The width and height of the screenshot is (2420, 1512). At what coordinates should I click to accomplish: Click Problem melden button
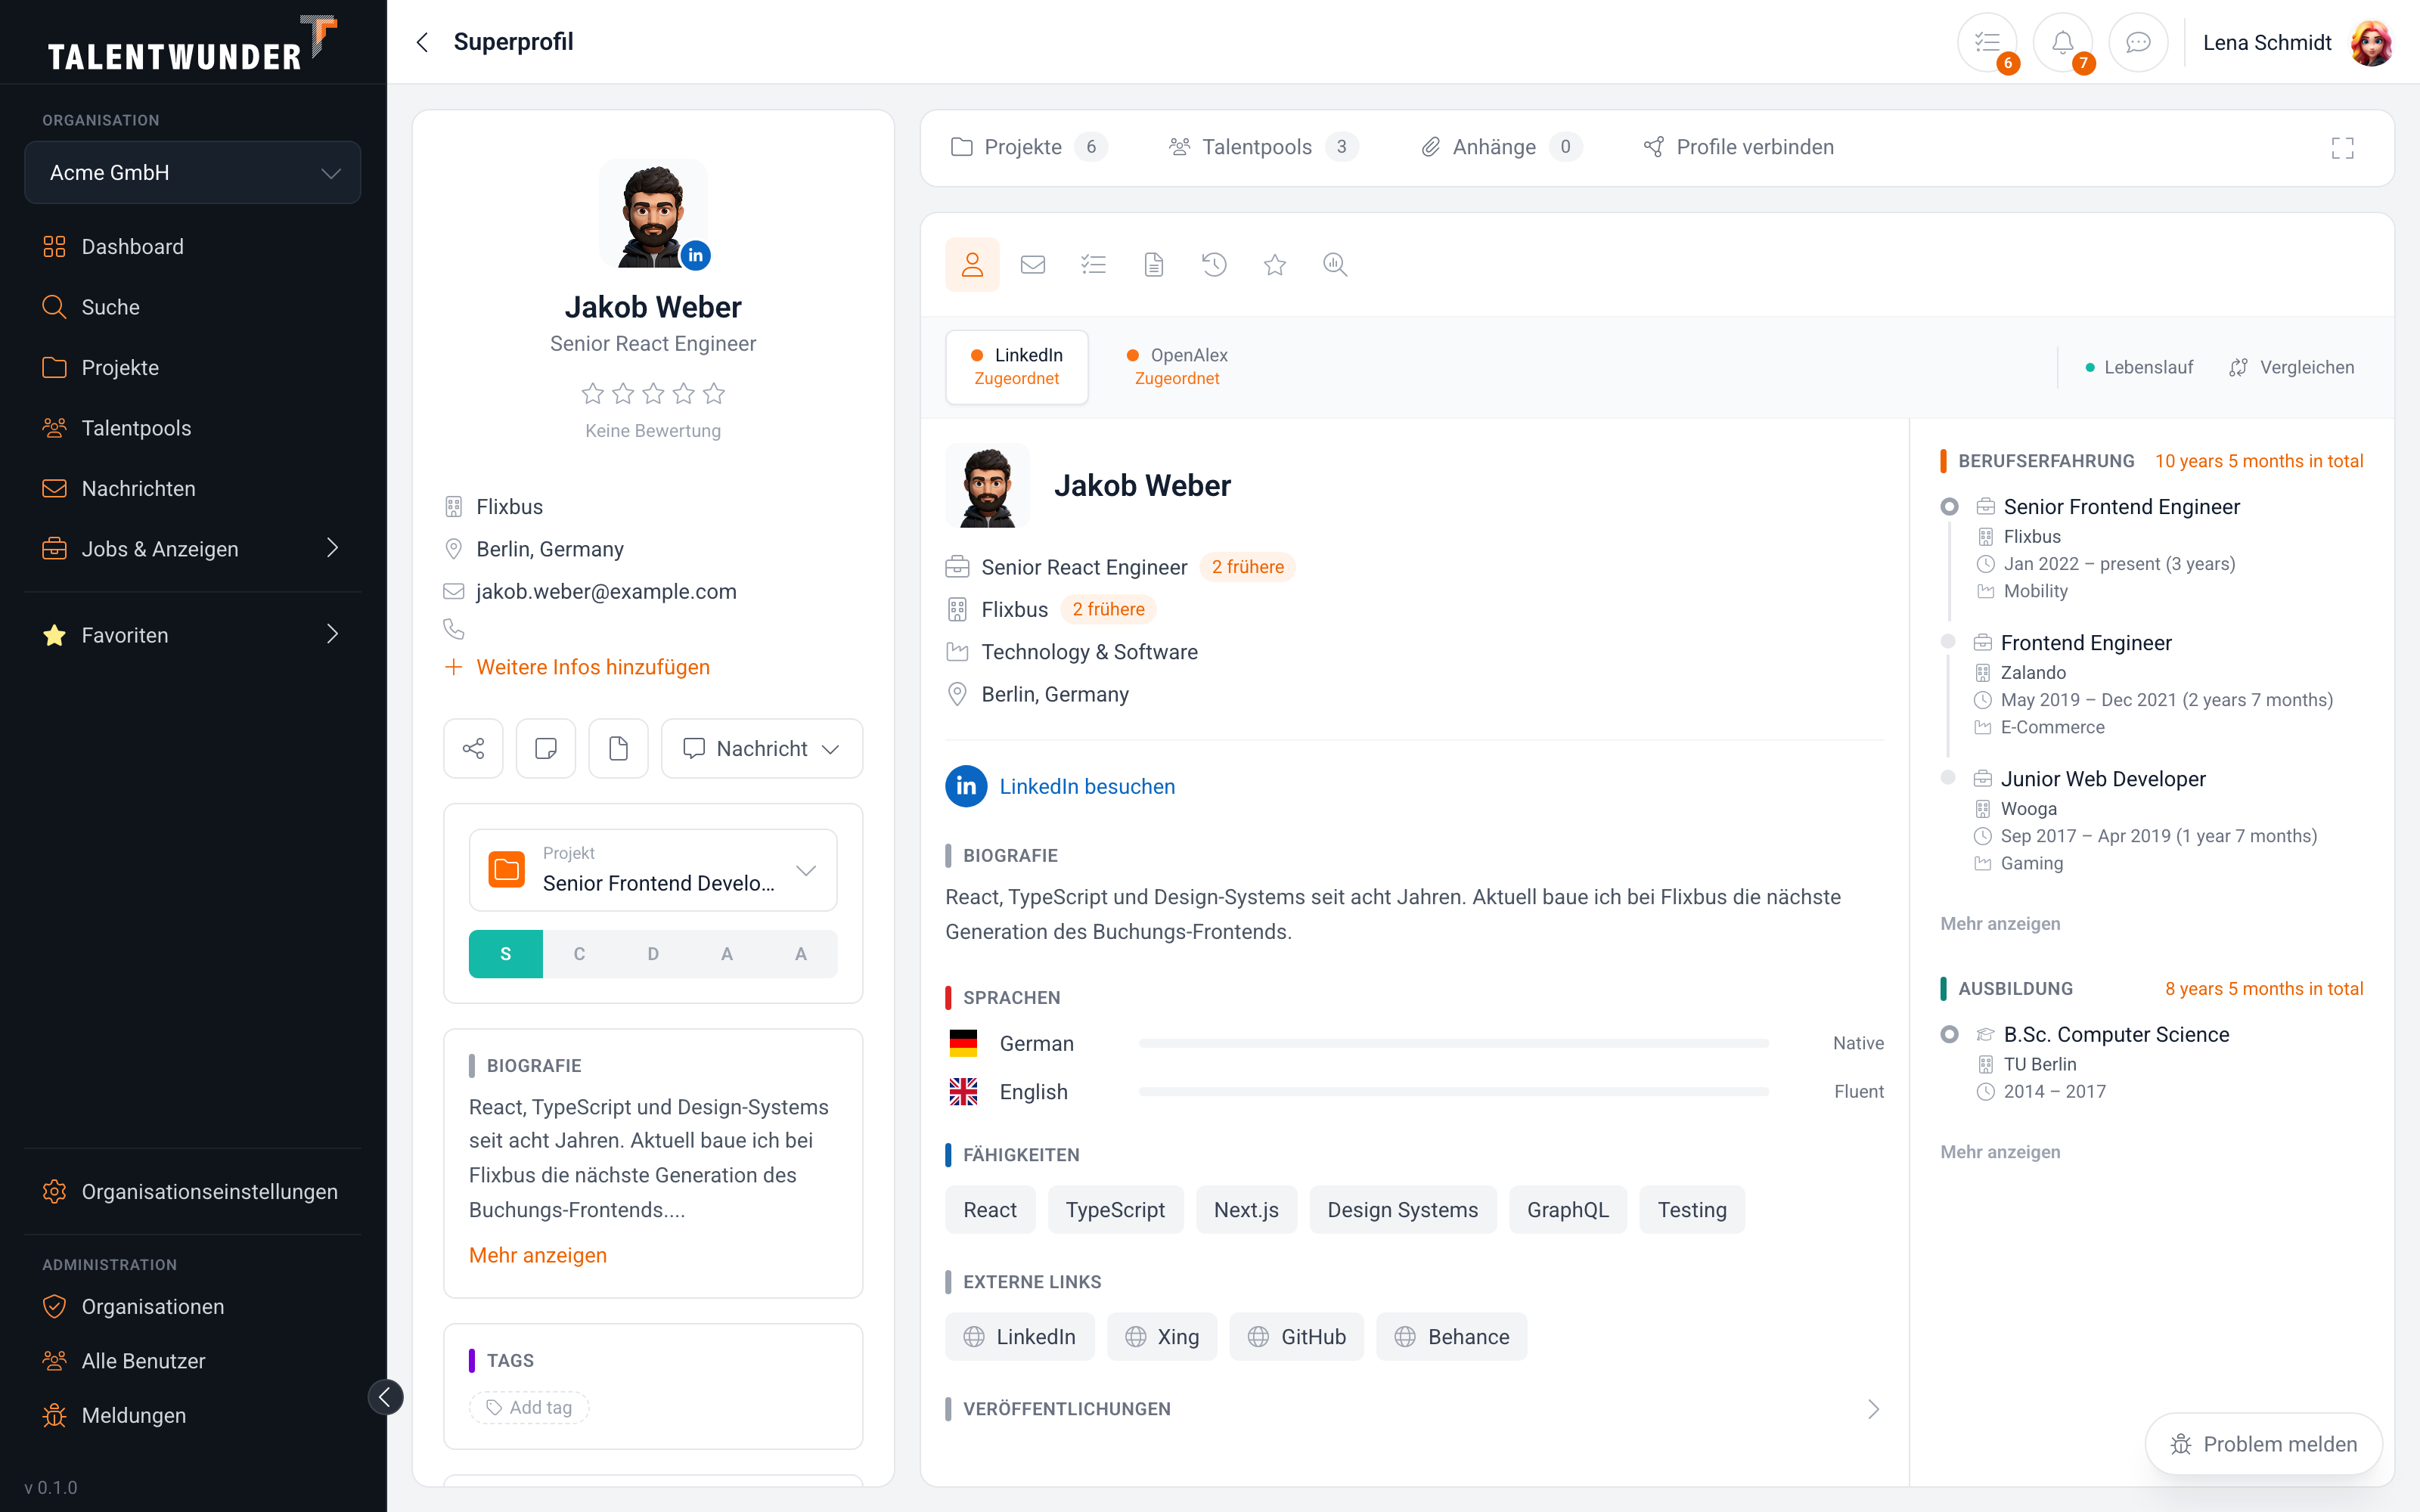2264,1444
